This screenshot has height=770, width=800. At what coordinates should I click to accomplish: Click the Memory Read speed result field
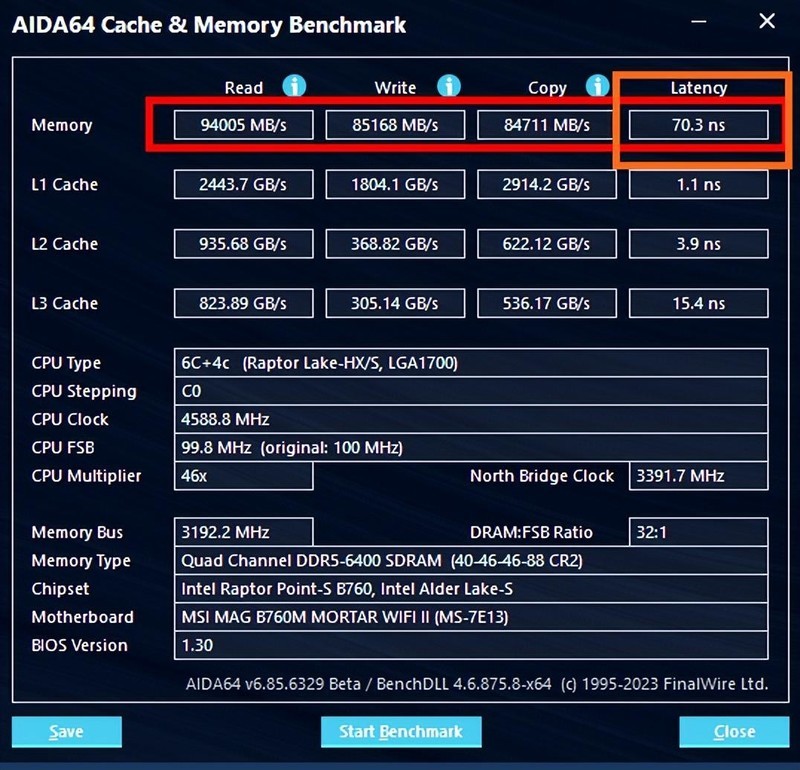click(x=244, y=124)
